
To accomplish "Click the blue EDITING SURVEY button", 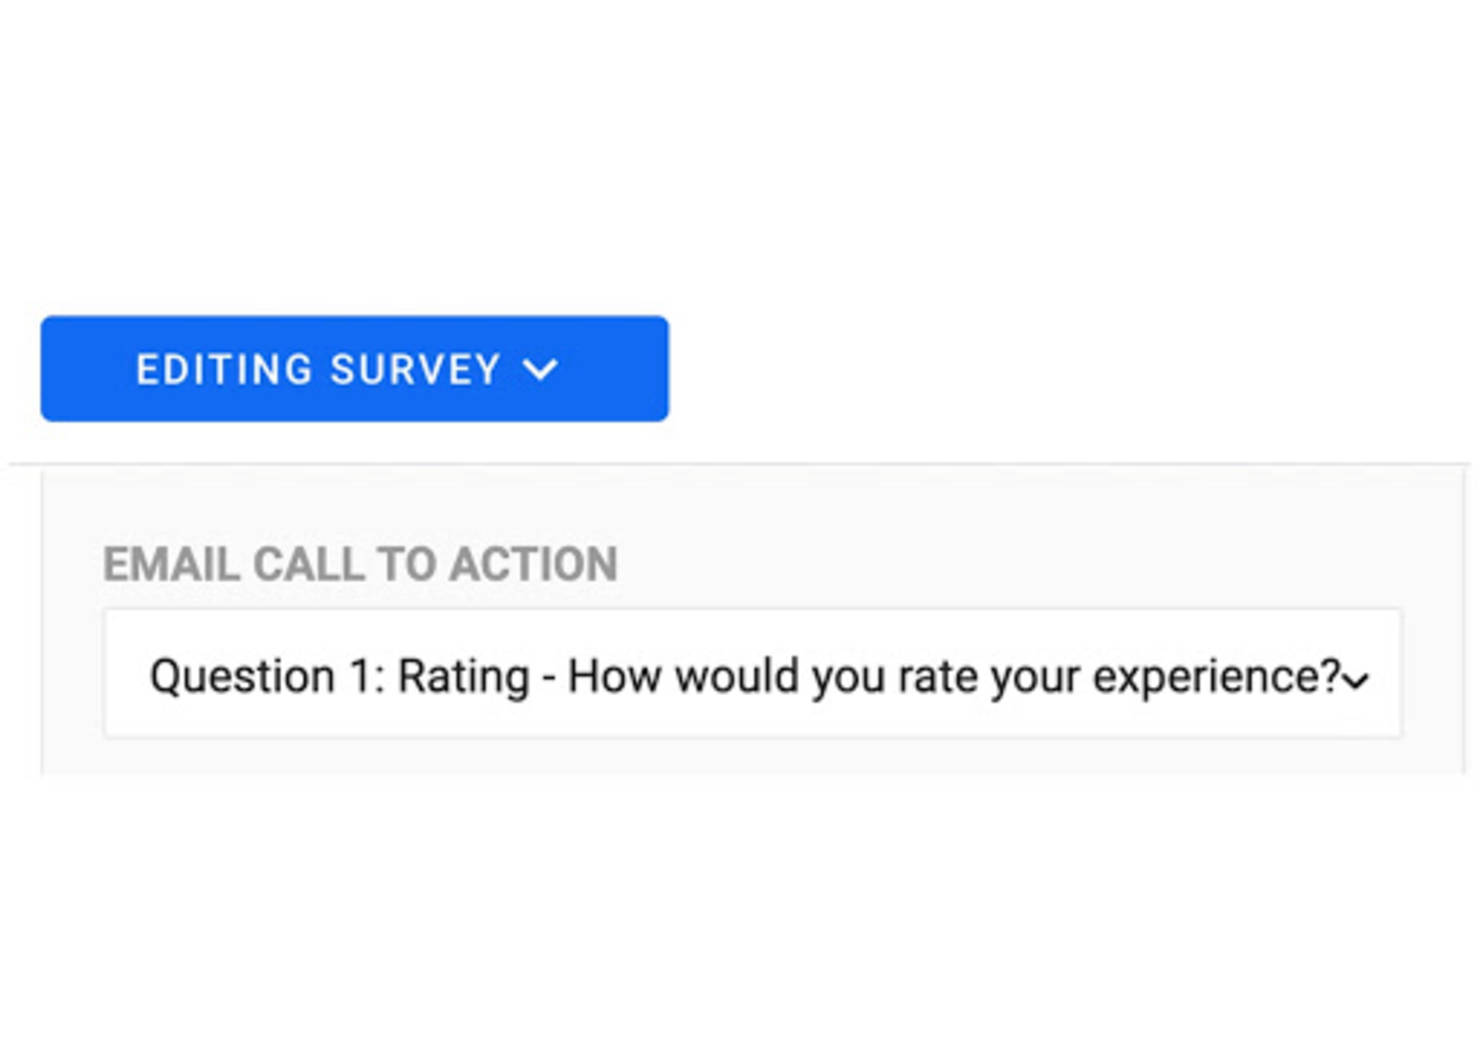I will [354, 369].
